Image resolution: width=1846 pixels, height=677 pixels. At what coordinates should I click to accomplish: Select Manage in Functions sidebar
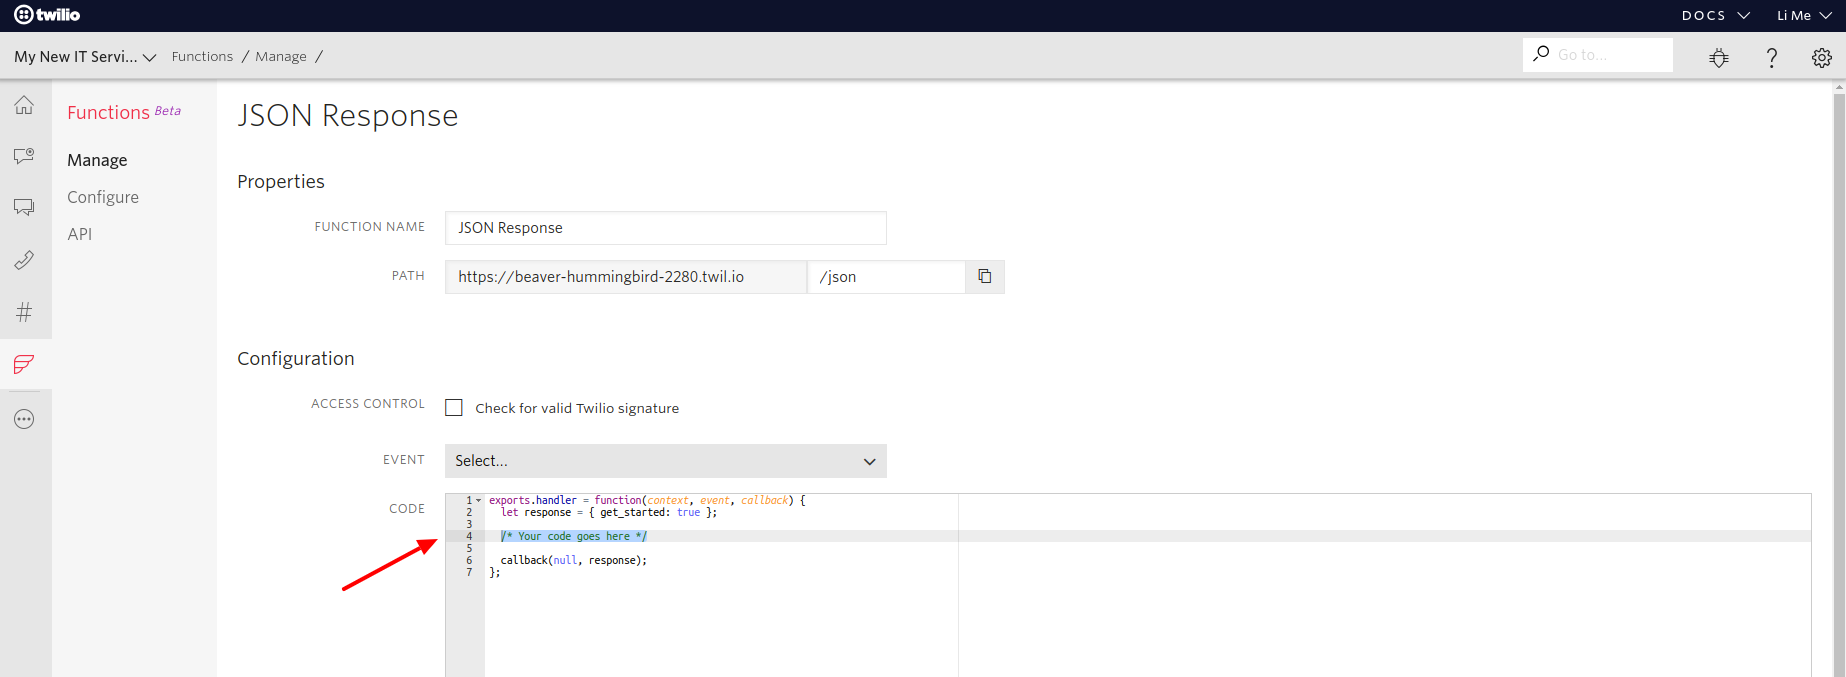click(97, 160)
